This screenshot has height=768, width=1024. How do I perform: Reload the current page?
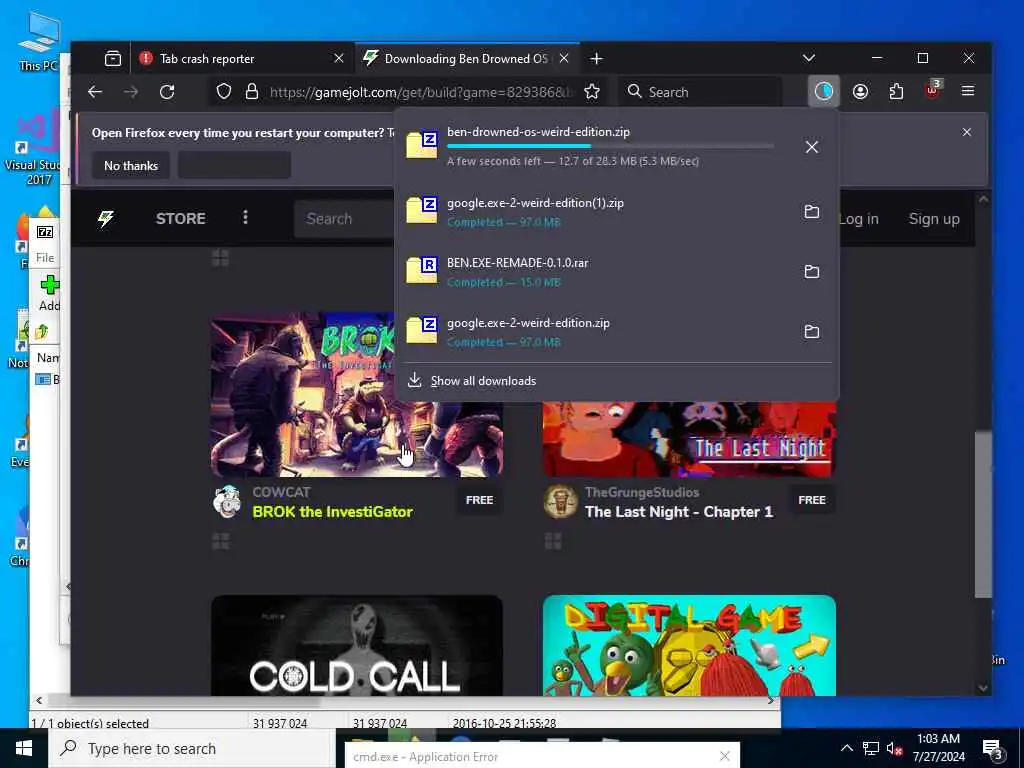[167, 92]
